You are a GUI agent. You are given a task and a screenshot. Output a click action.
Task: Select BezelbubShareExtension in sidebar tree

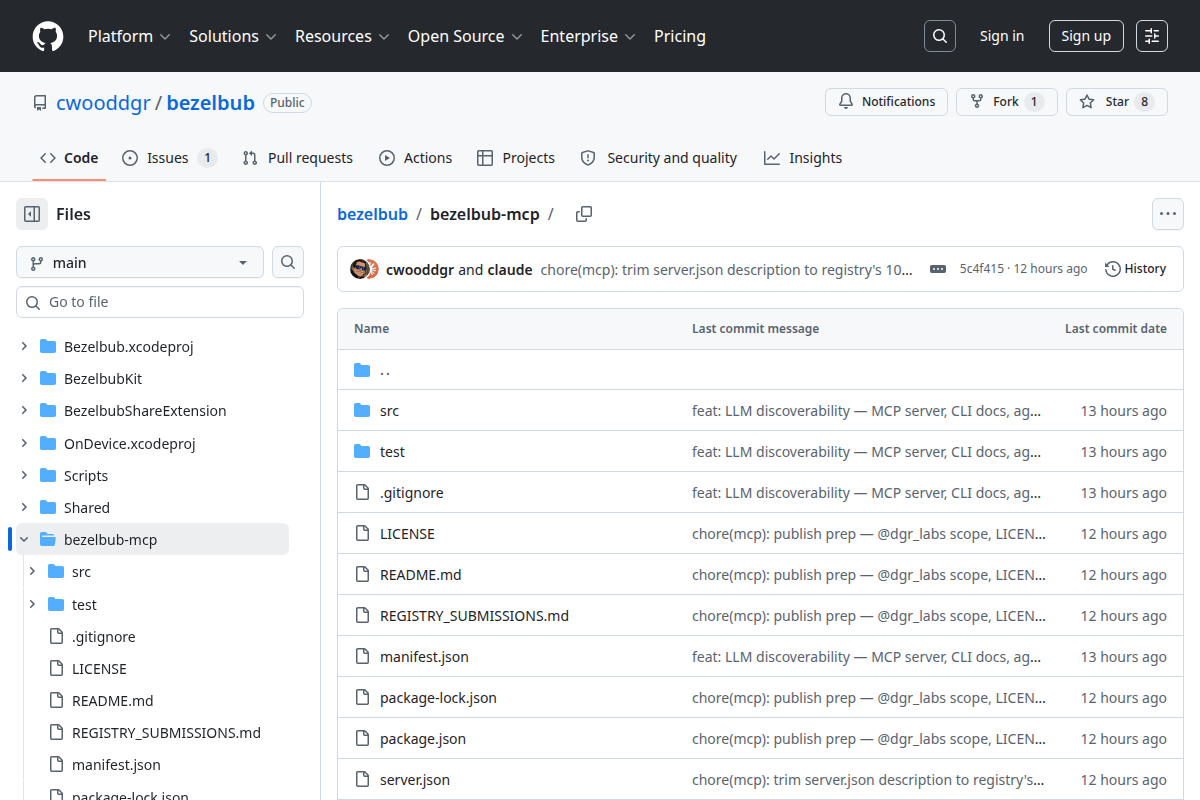click(145, 411)
